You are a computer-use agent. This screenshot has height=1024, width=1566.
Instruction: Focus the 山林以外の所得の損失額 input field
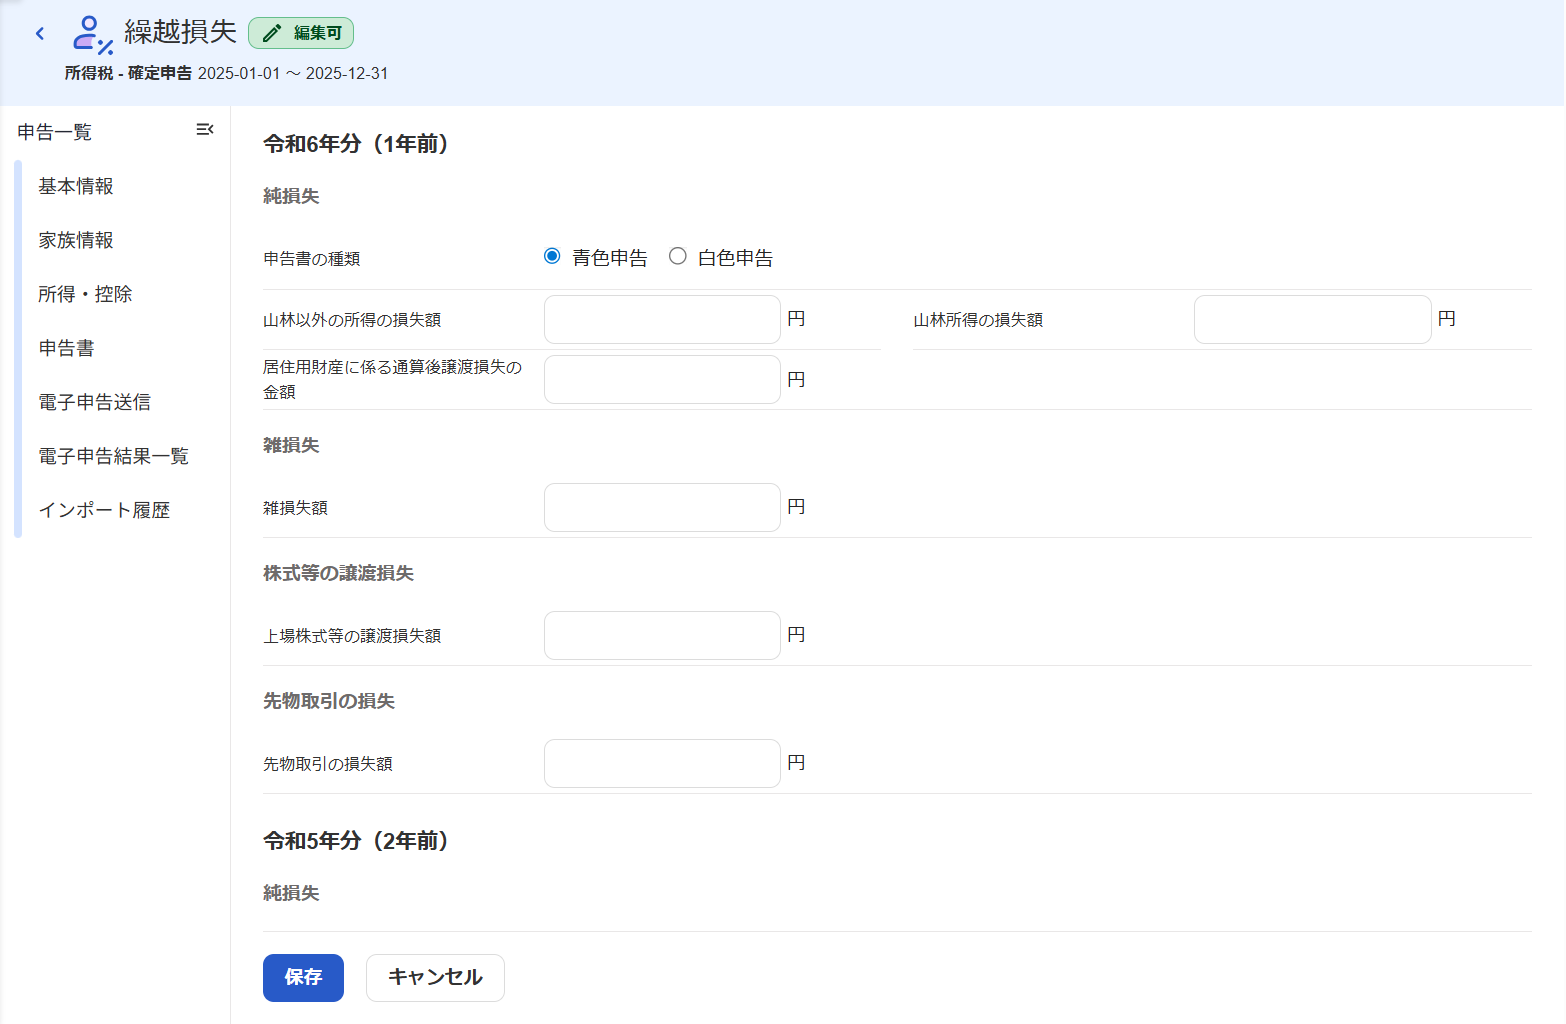(x=662, y=319)
